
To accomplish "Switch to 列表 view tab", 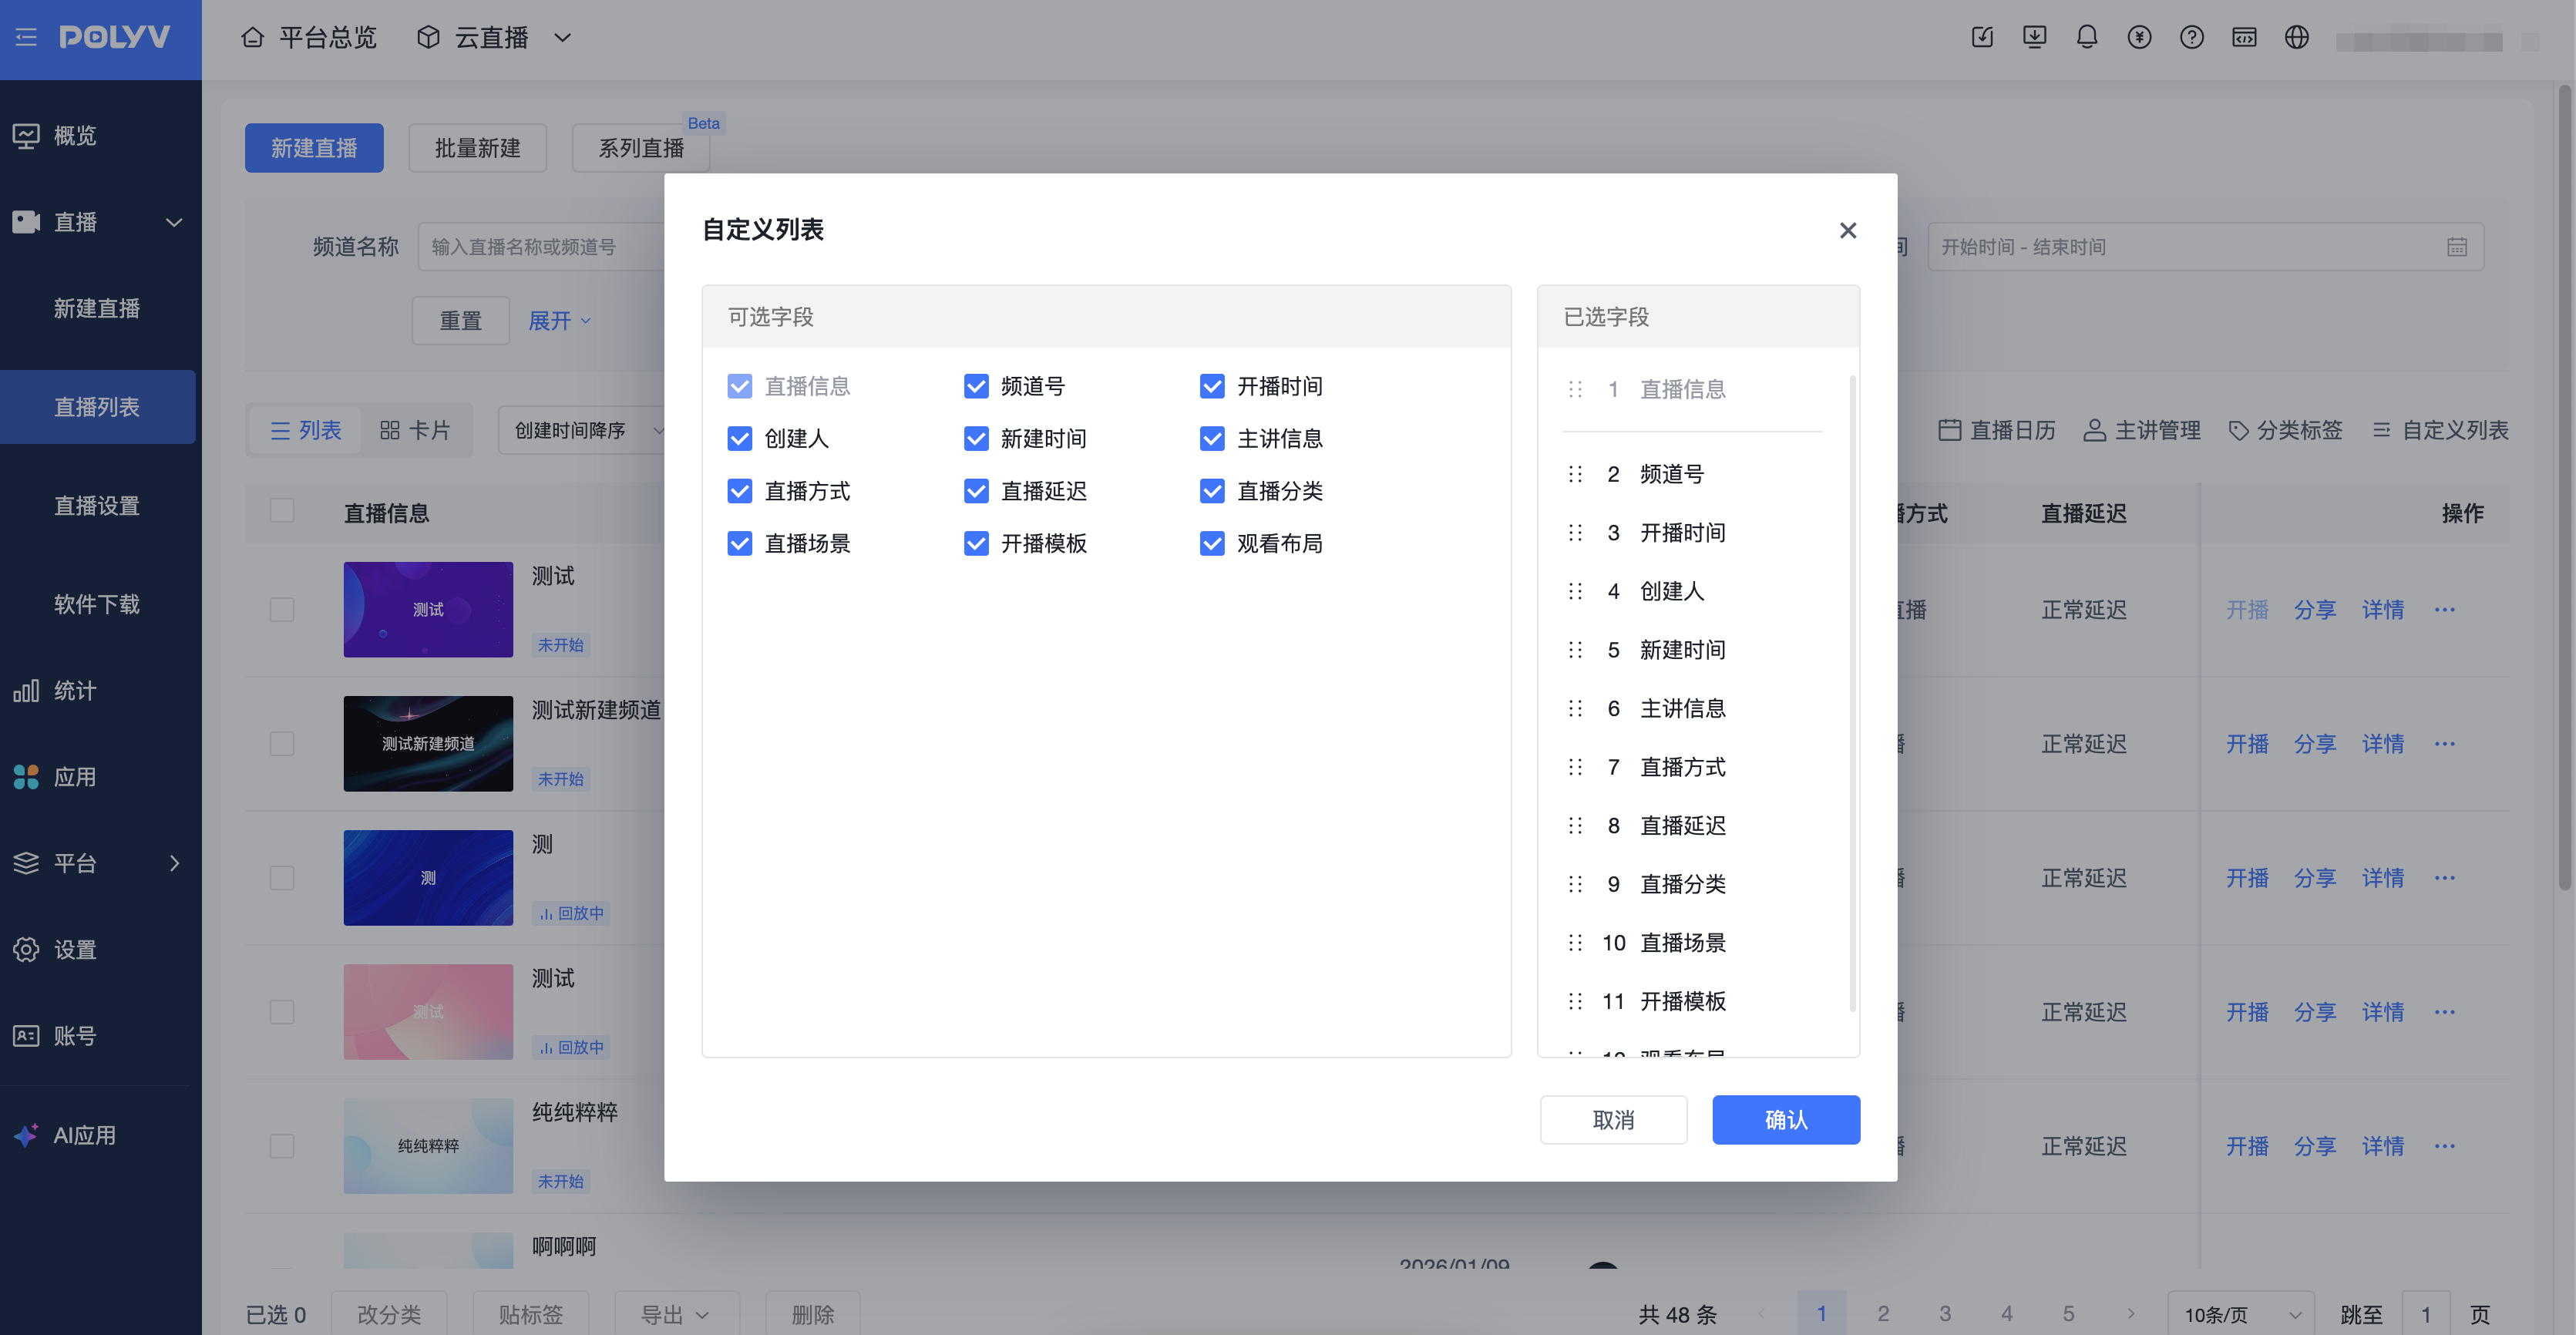I will click(306, 430).
